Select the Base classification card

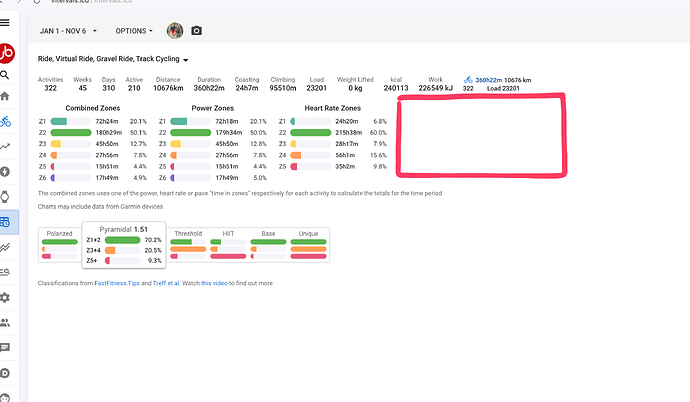[268, 245]
